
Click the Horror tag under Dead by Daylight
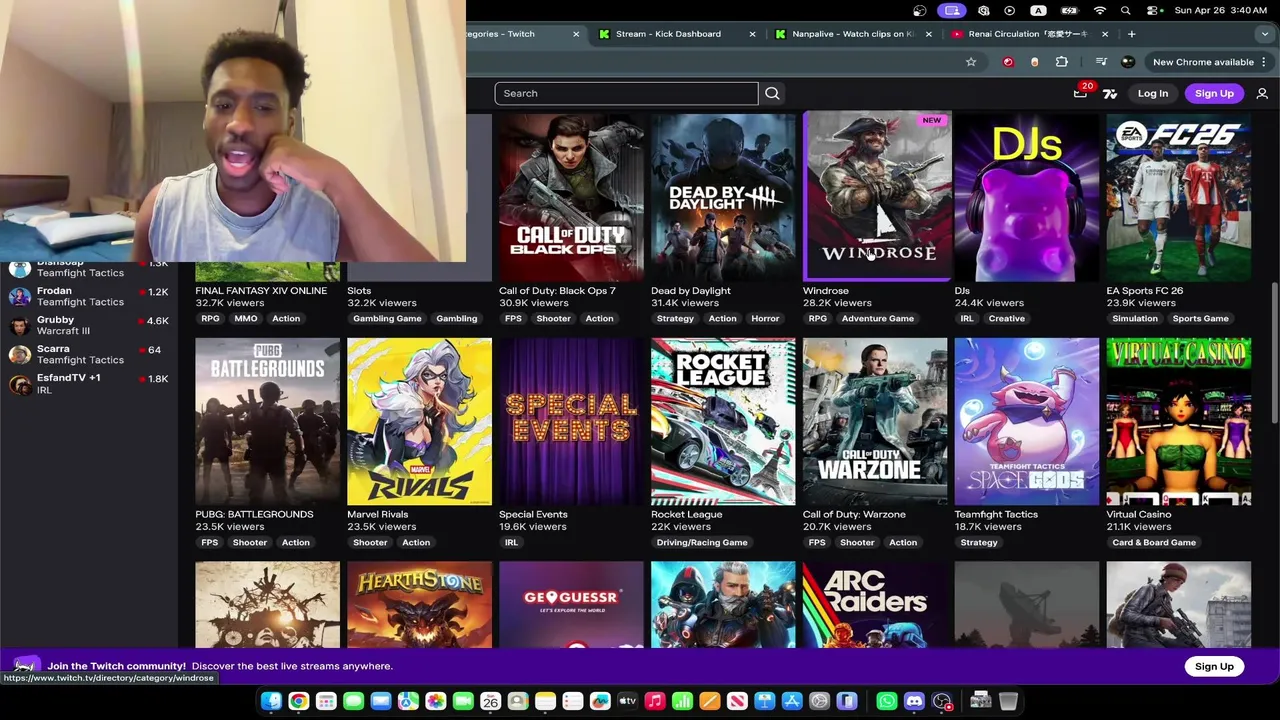tap(765, 319)
